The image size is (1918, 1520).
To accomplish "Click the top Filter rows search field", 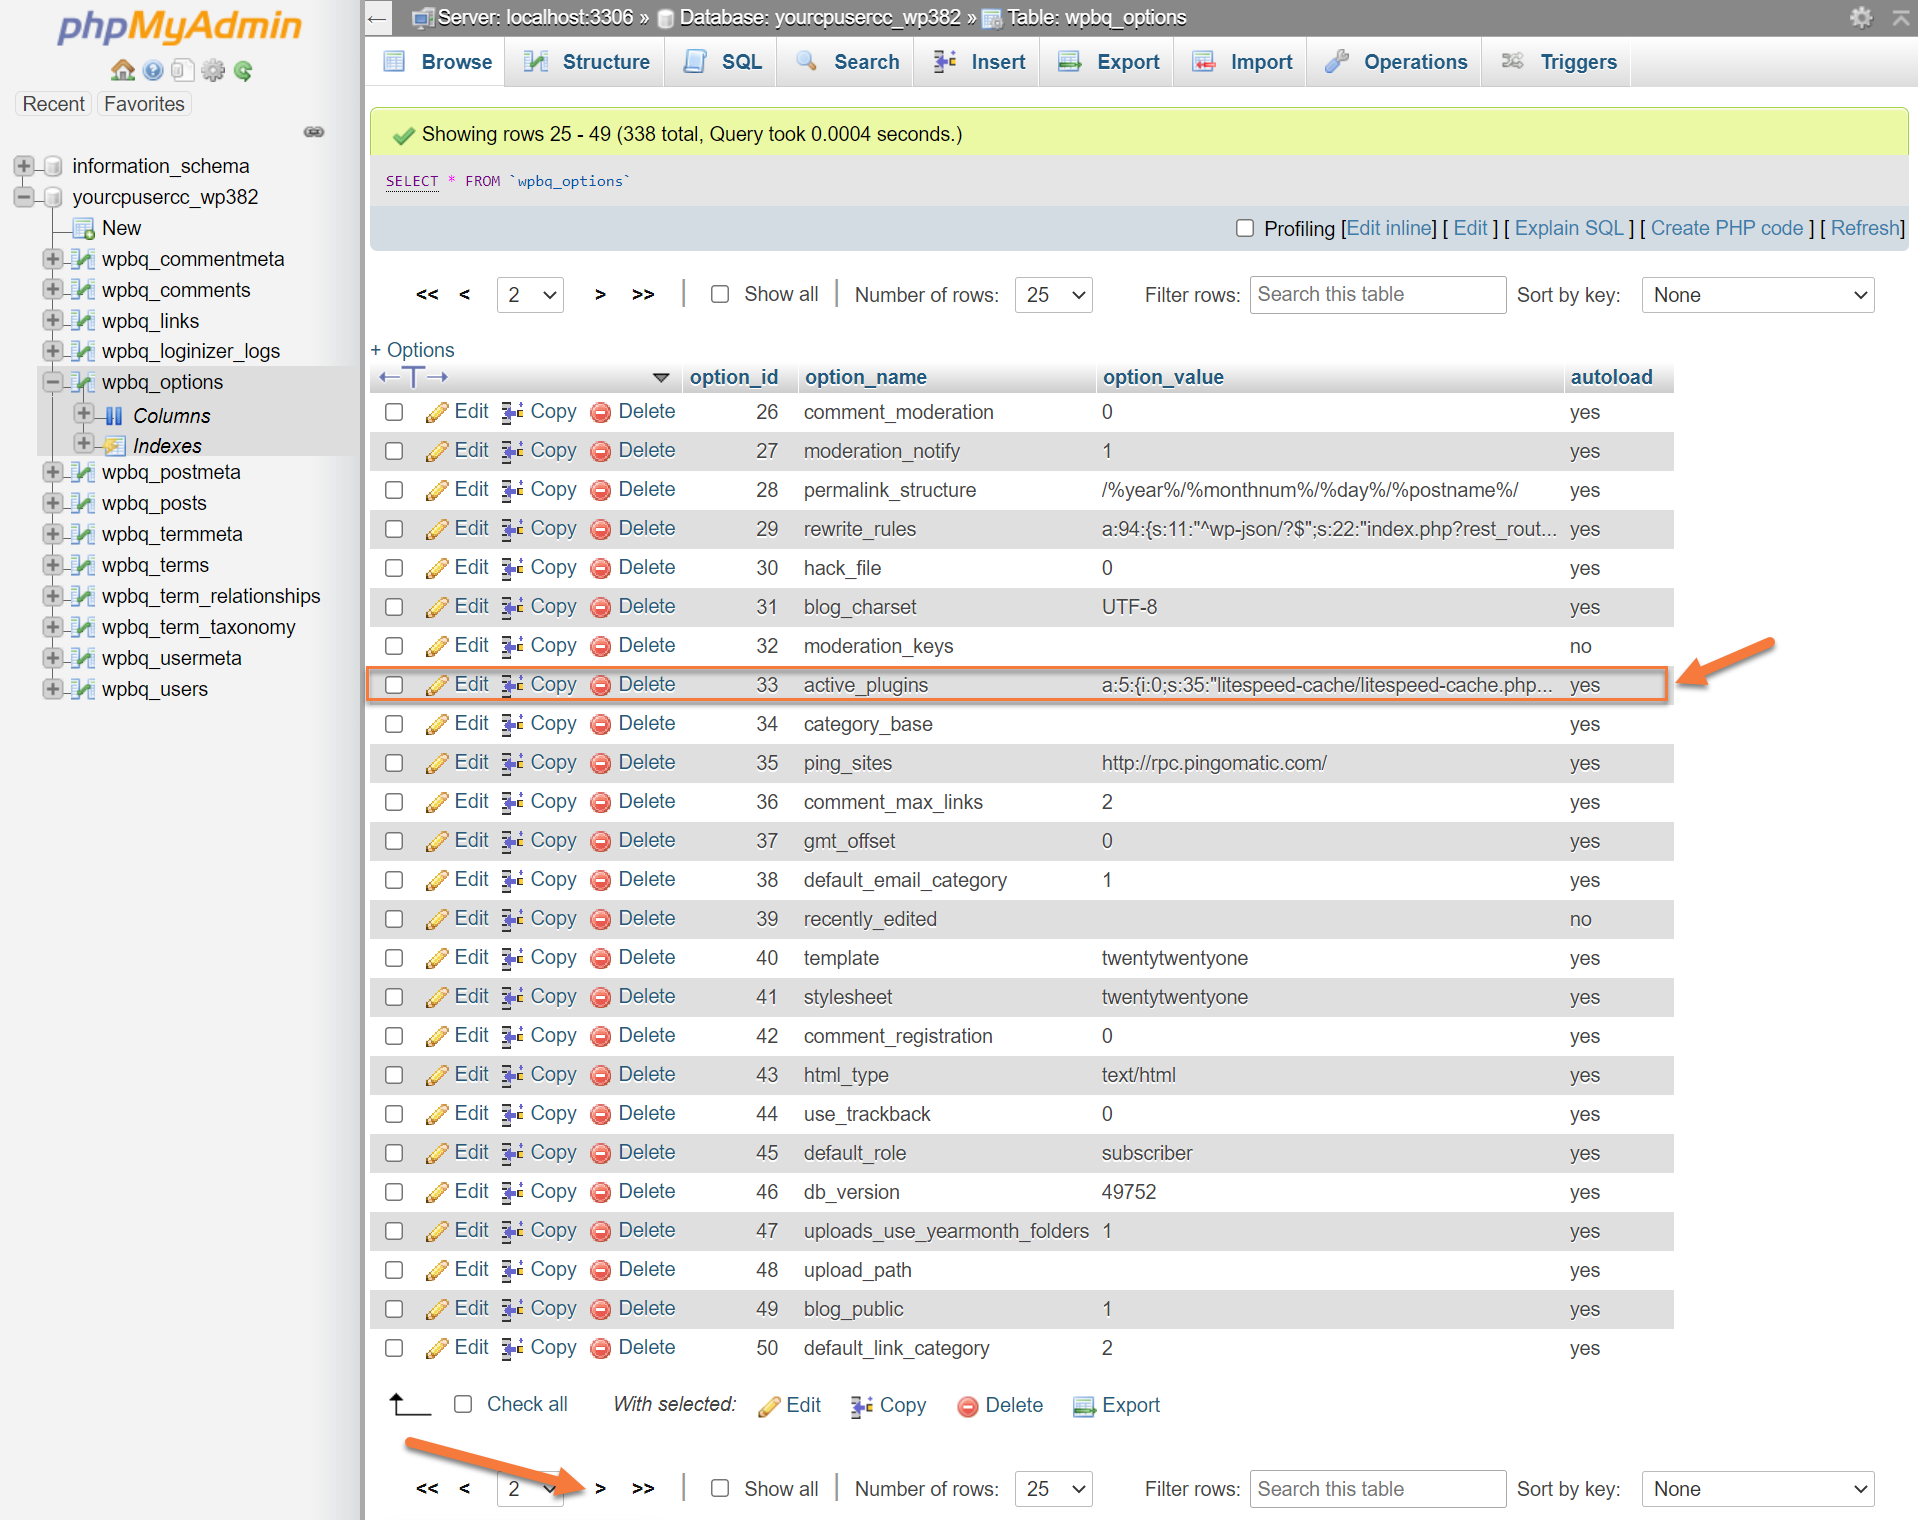I will (x=1377, y=295).
